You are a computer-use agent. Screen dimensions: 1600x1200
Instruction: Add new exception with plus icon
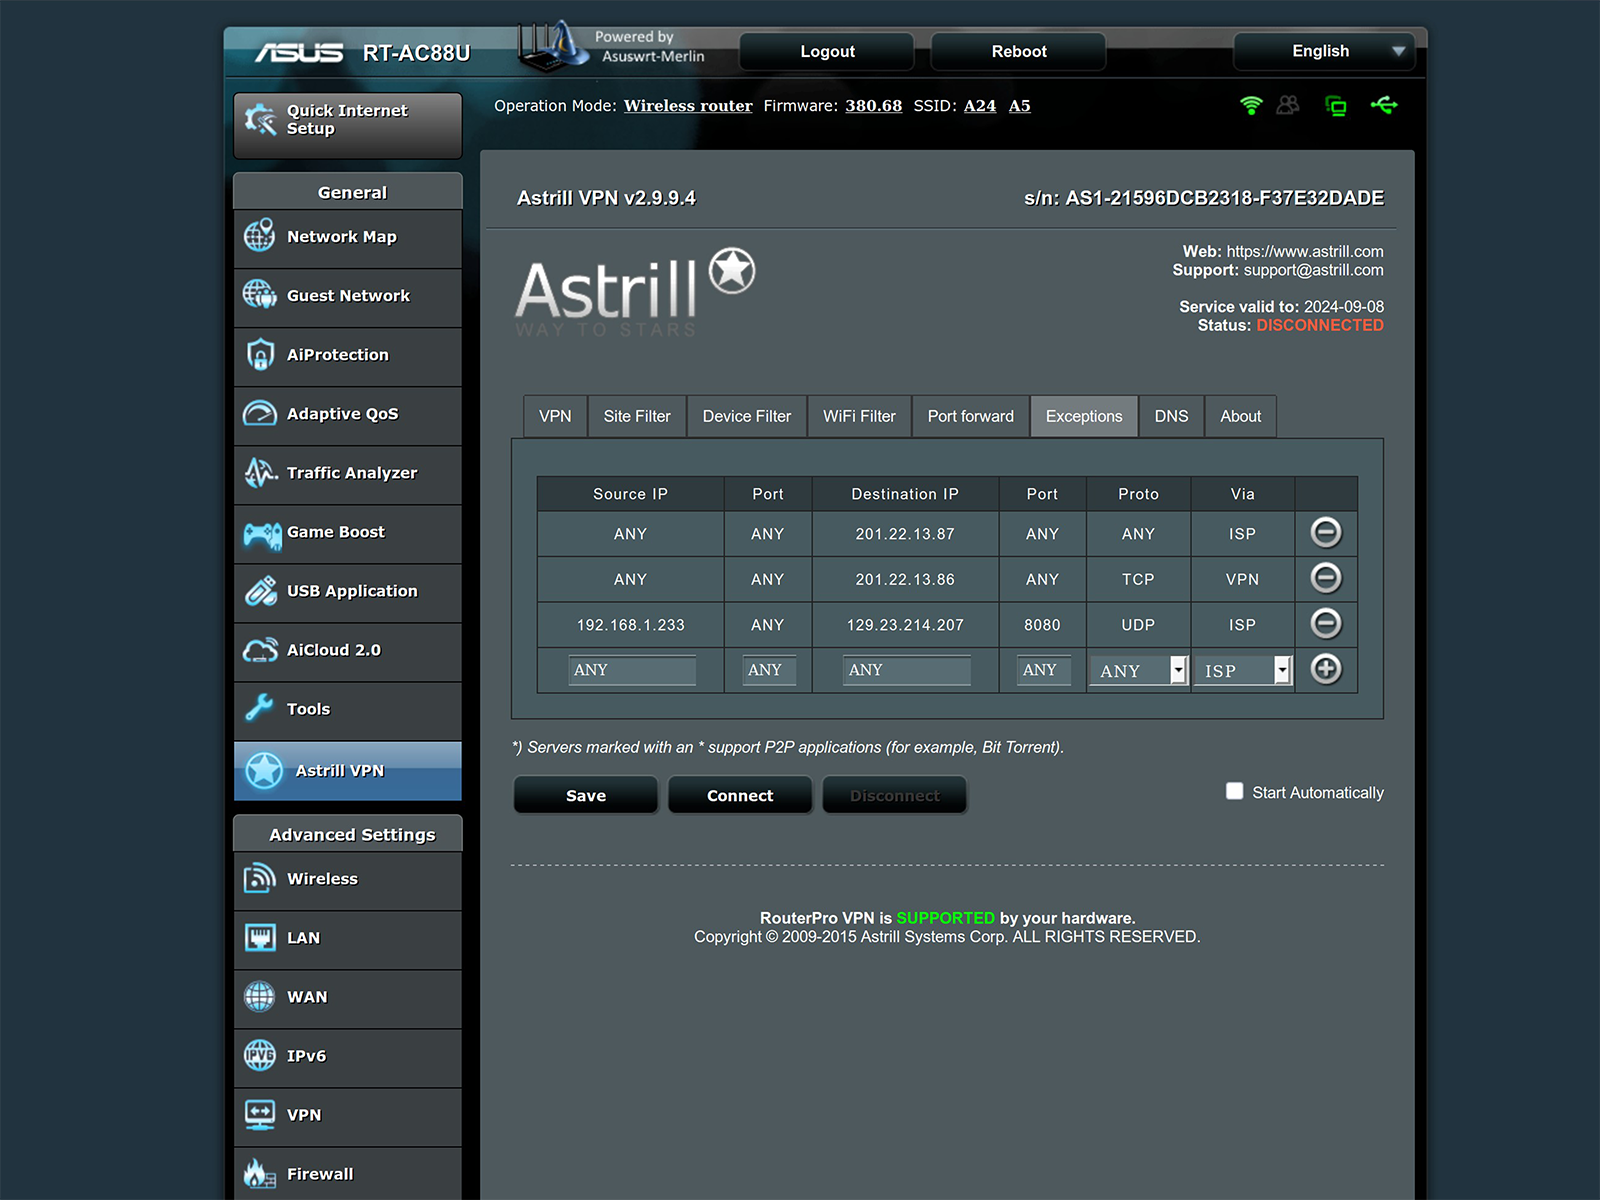point(1326,668)
